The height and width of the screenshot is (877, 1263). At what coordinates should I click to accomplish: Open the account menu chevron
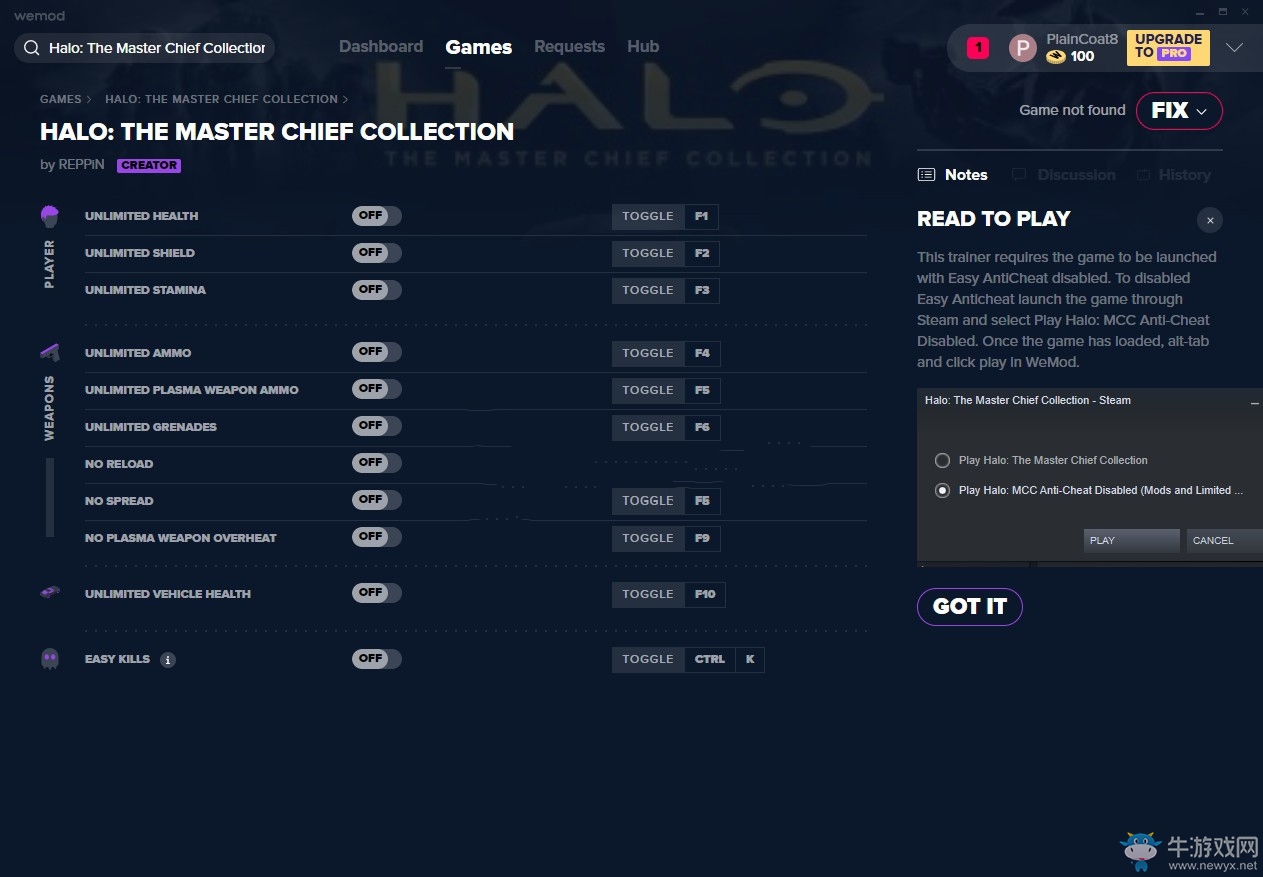(1235, 48)
